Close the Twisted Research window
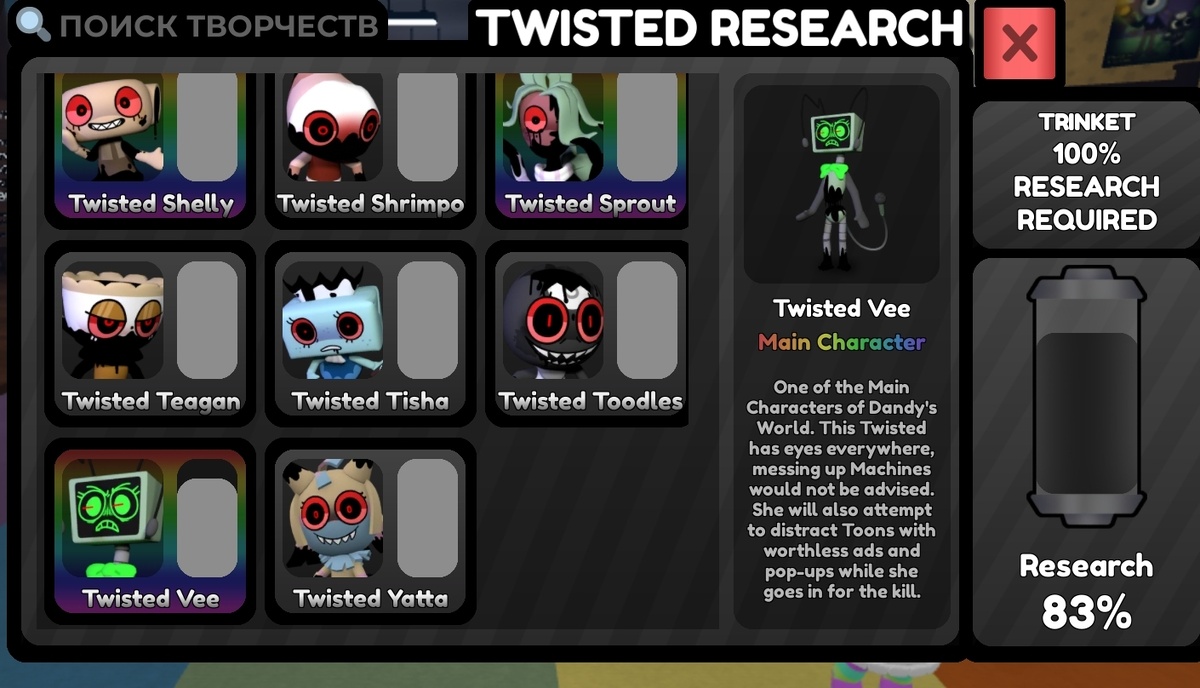Screen dimensions: 1200x688 pyautogui.click(x=1019, y=43)
